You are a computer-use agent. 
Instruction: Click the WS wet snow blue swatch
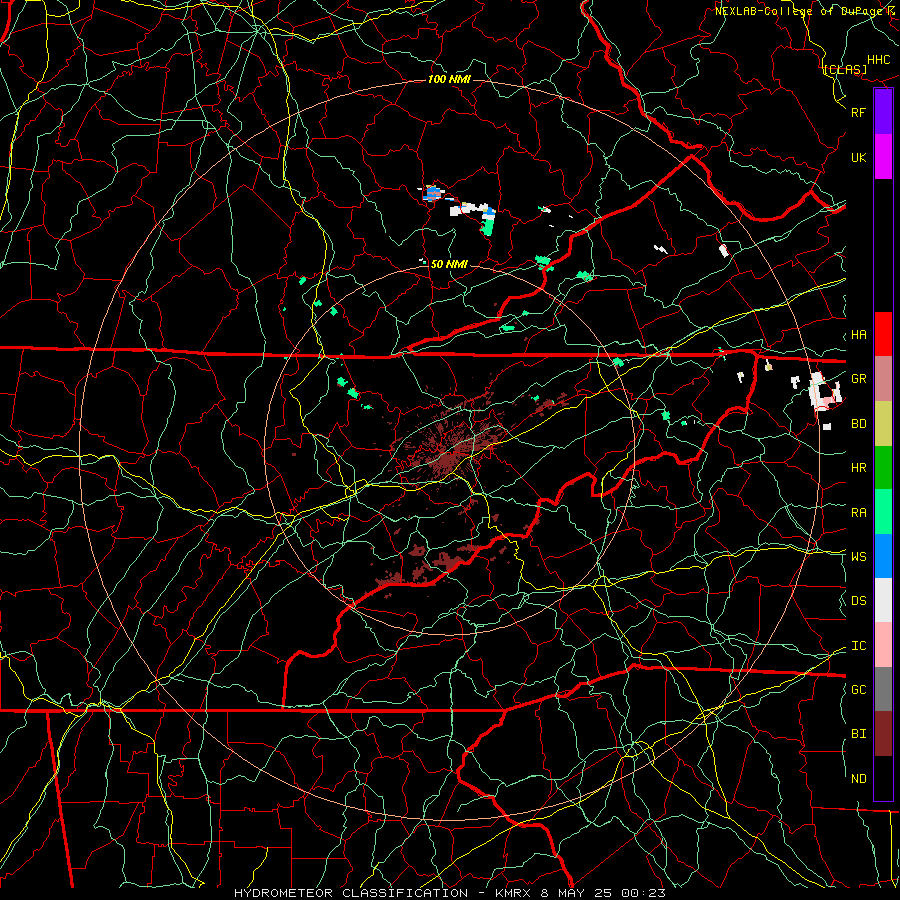coord(883,556)
